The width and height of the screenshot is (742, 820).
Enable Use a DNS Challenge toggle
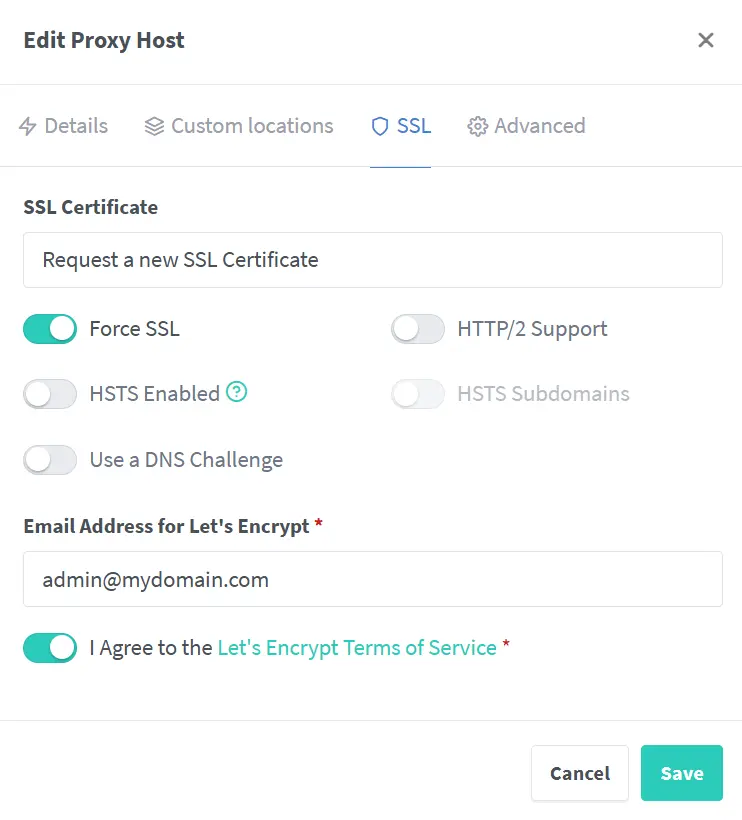click(x=50, y=460)
